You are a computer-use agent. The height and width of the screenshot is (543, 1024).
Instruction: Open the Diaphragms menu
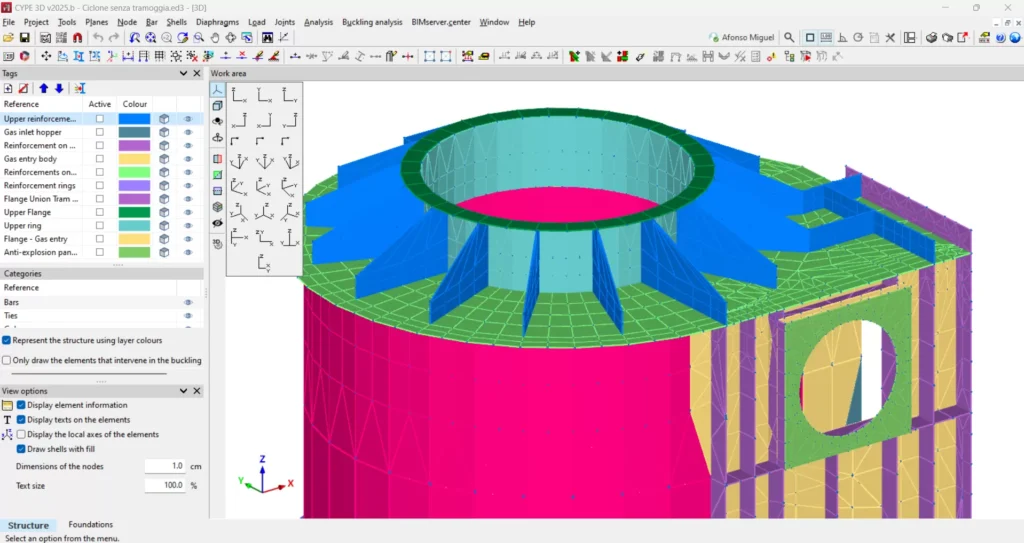[x=217, y=22]
